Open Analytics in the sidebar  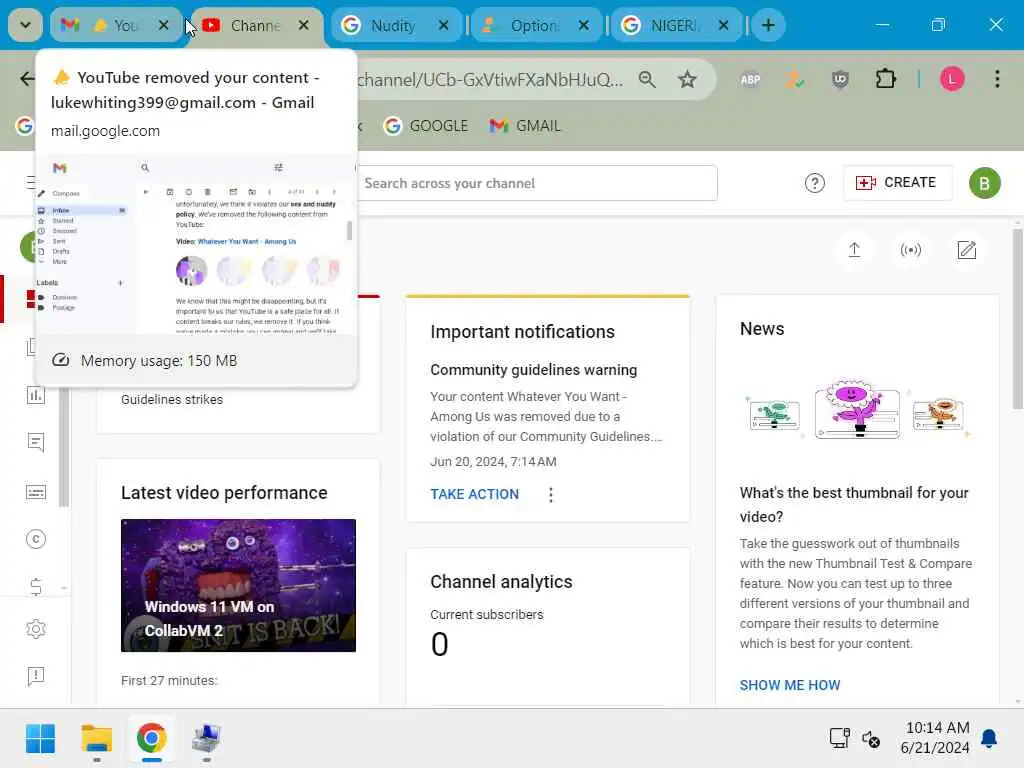[x=35, y=394]
